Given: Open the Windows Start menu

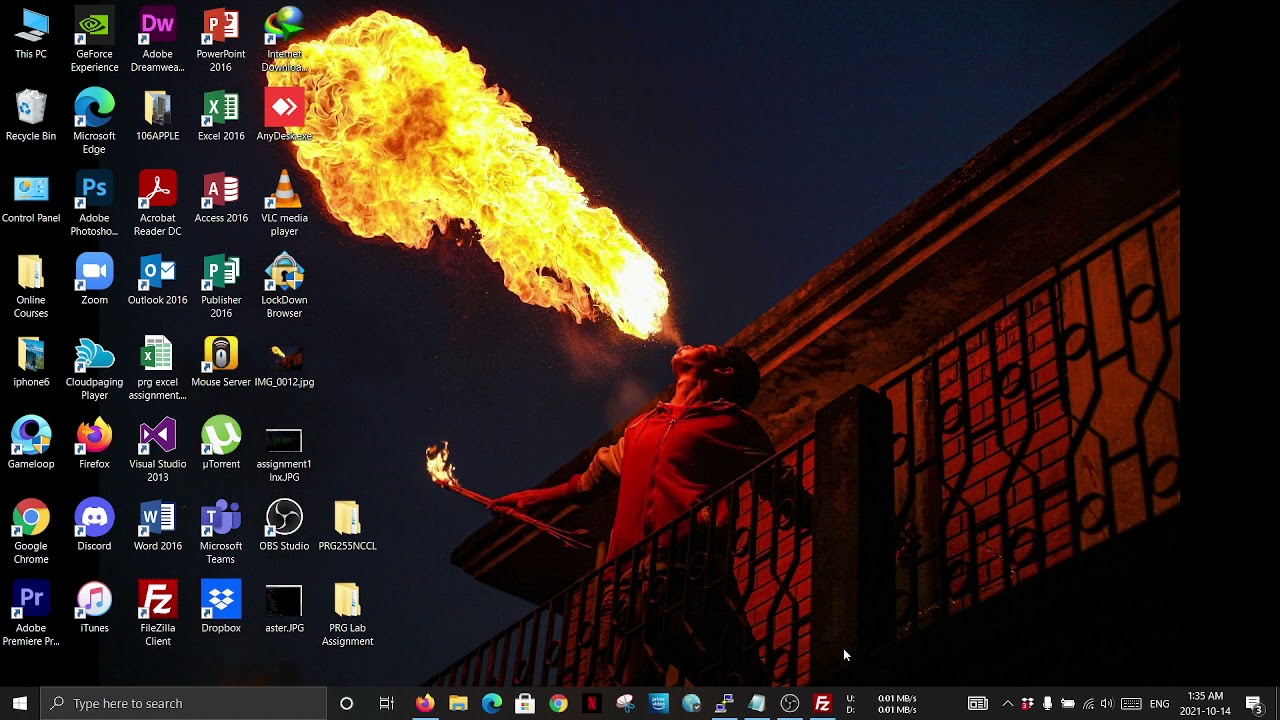Looking at the screenshot, I should click(x=20, y=703).
